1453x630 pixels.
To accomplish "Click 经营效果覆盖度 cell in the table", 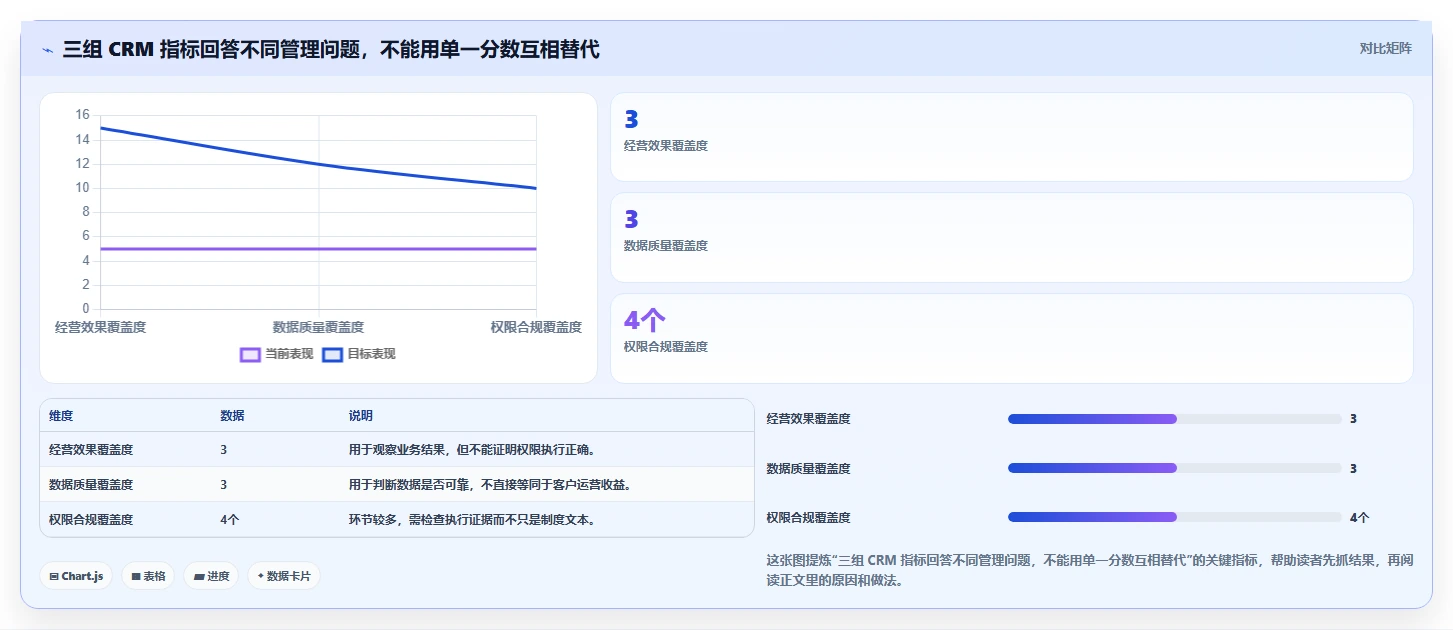I will (x=91, y=450).
